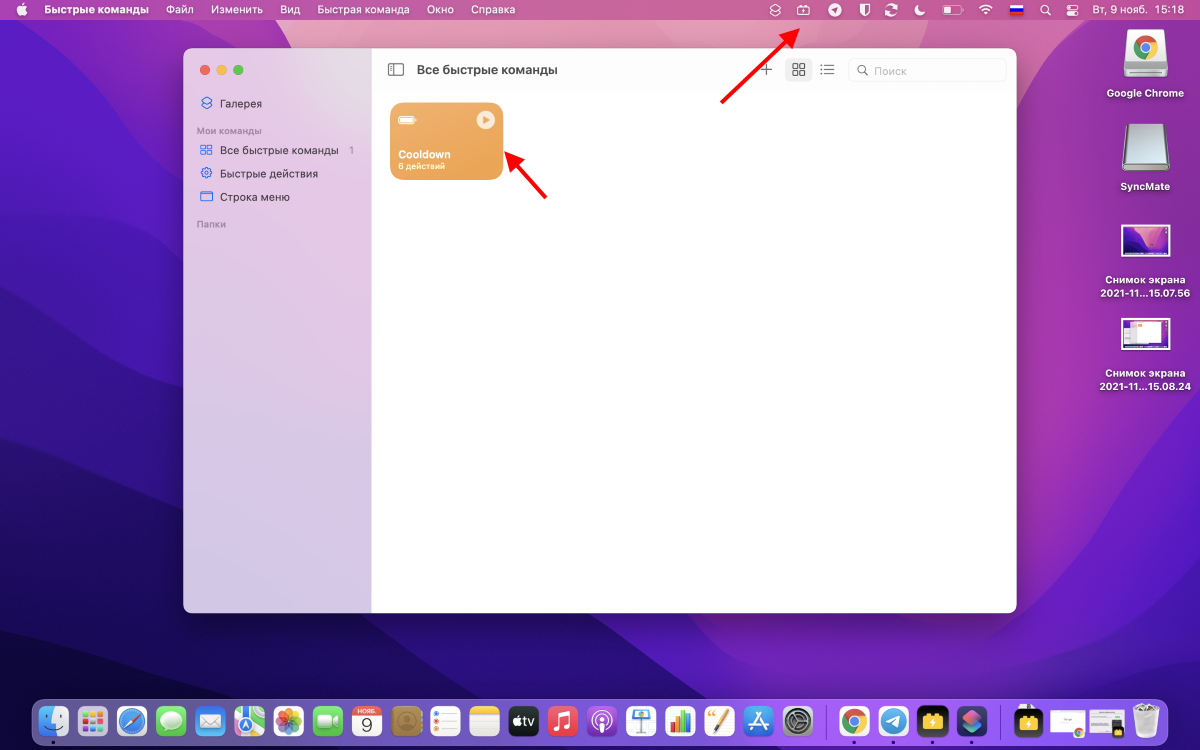Open App Store from the Dock
The image size is (1200, 750).
(759, 720)
